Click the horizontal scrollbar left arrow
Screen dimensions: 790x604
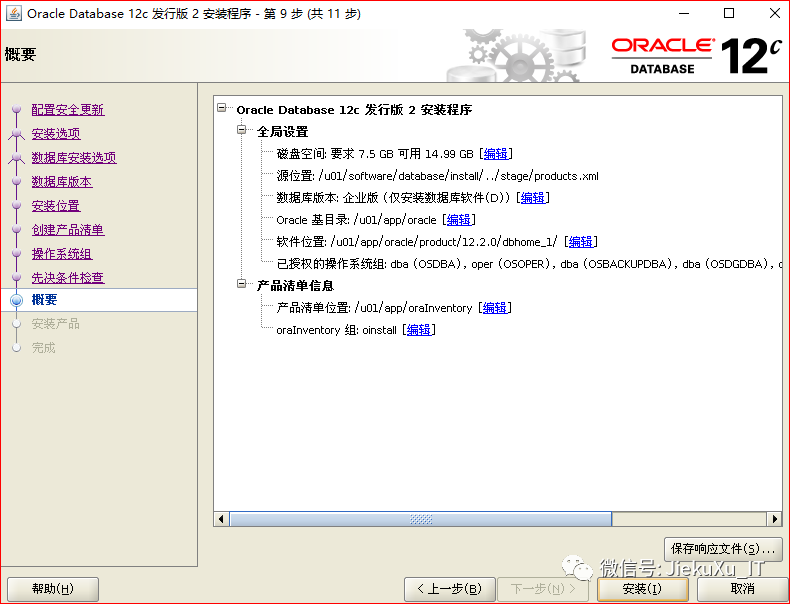221,519
